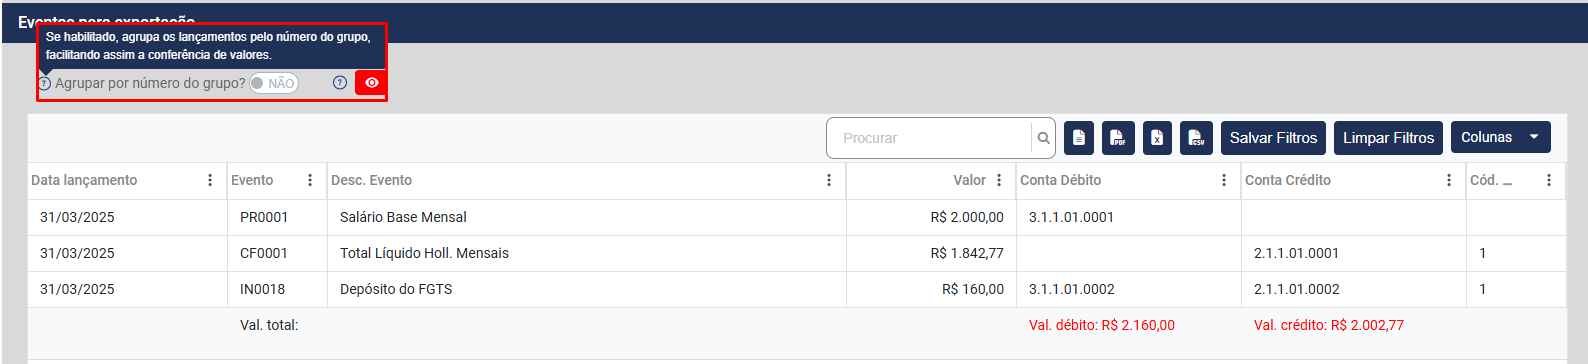Screen dimensions: 1588x364
Task: Open Conta Crédito column options menu
Action: click(x=1449, y=180)
